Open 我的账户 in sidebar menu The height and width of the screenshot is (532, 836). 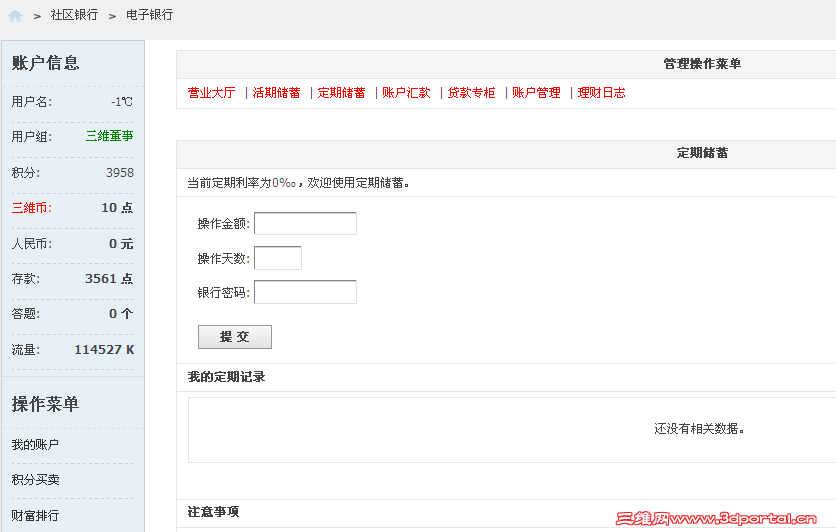click(x=35, y=445)
